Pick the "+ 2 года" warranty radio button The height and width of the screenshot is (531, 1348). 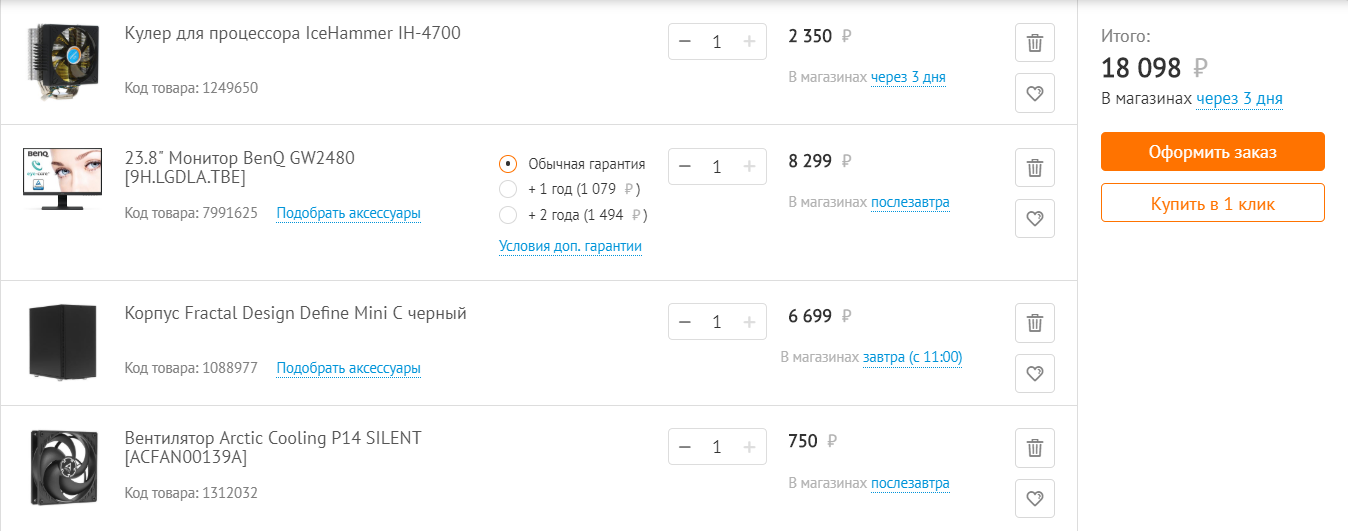[508, 214]
